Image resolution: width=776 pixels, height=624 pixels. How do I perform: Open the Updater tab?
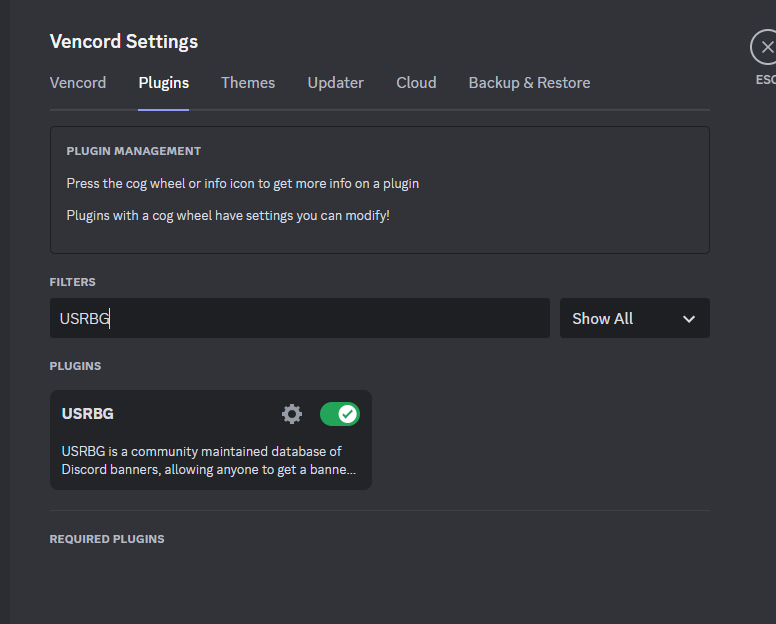click(336, 83)
